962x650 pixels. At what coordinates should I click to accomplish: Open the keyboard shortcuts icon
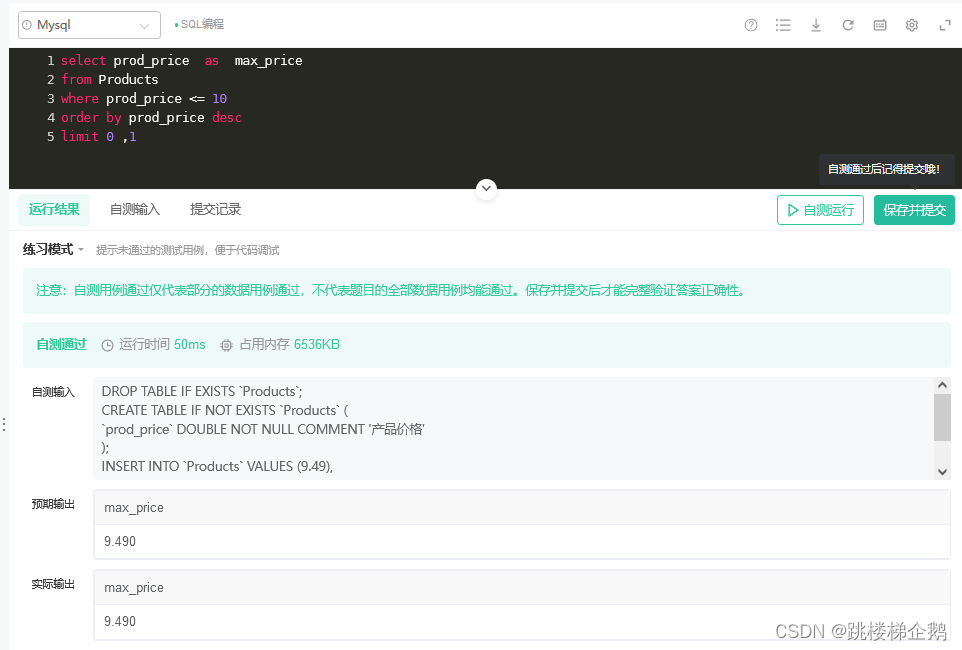point(879,25)
